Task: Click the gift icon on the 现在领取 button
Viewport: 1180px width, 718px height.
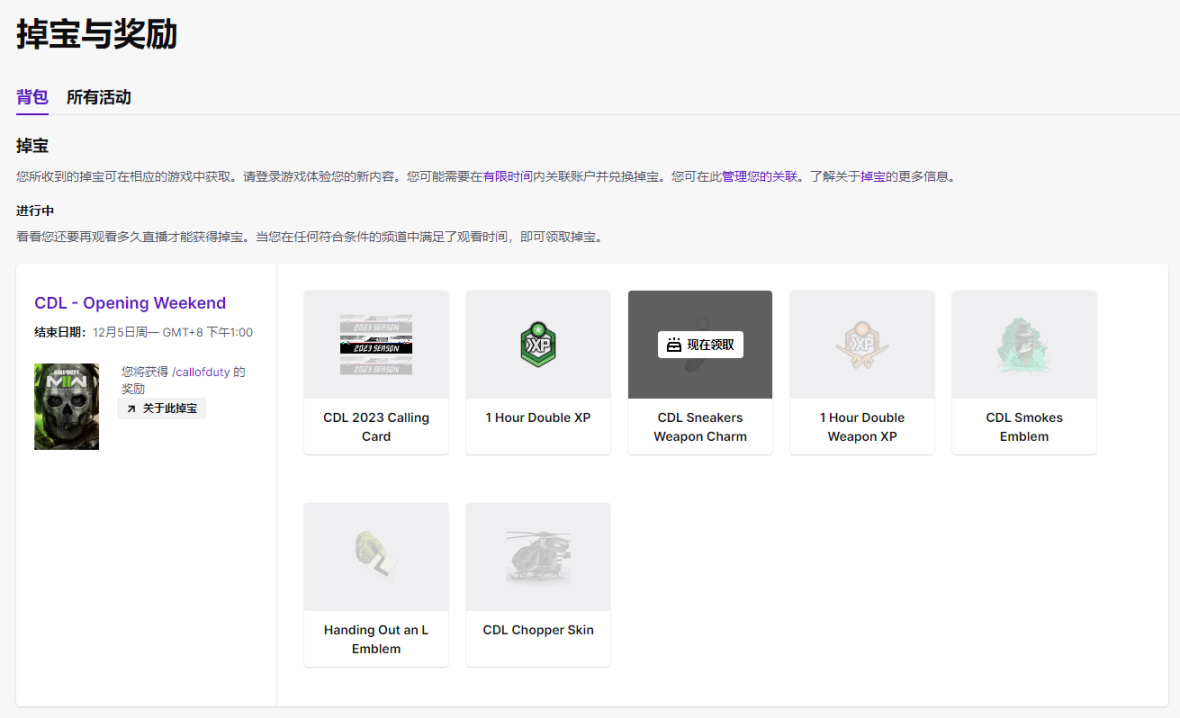Action: click(674, 345)
